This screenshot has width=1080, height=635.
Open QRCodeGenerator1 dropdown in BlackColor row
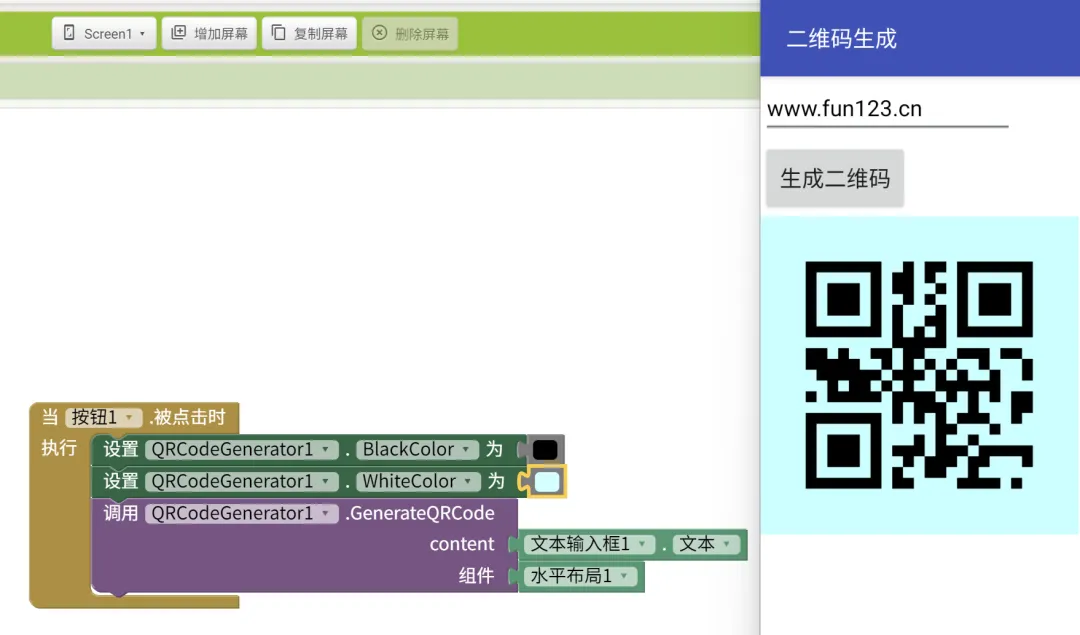coord(242,450)
